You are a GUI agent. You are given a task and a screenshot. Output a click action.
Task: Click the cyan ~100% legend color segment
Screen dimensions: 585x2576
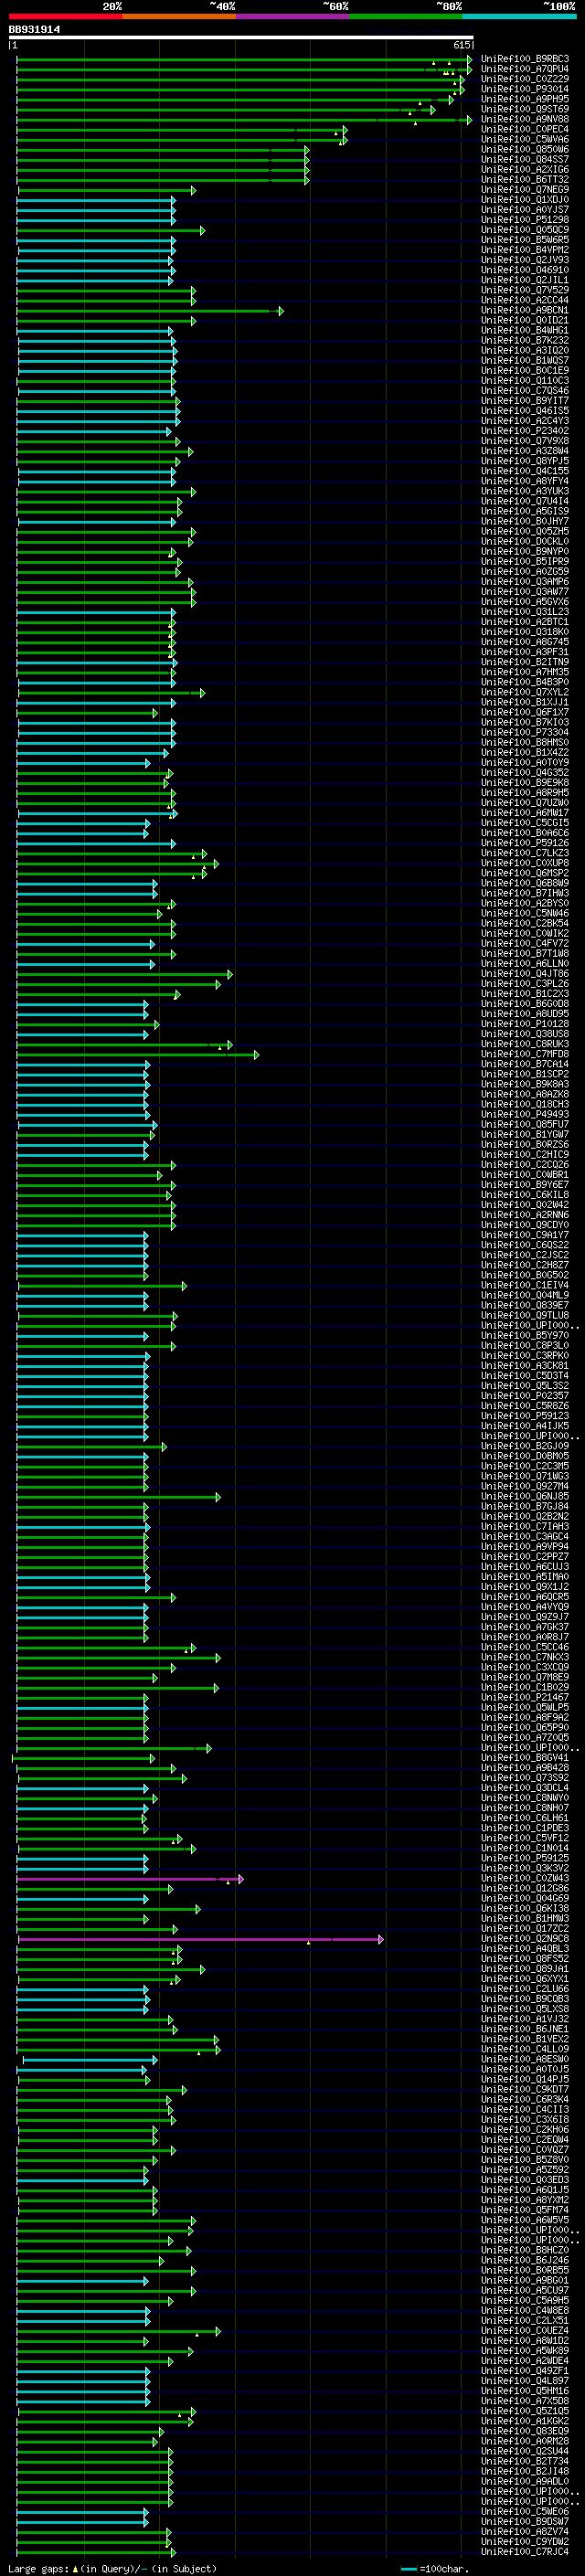[x=519, y=16]
